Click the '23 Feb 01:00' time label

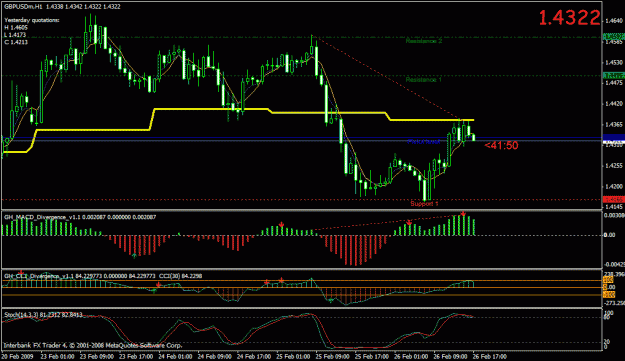[58, 356]
